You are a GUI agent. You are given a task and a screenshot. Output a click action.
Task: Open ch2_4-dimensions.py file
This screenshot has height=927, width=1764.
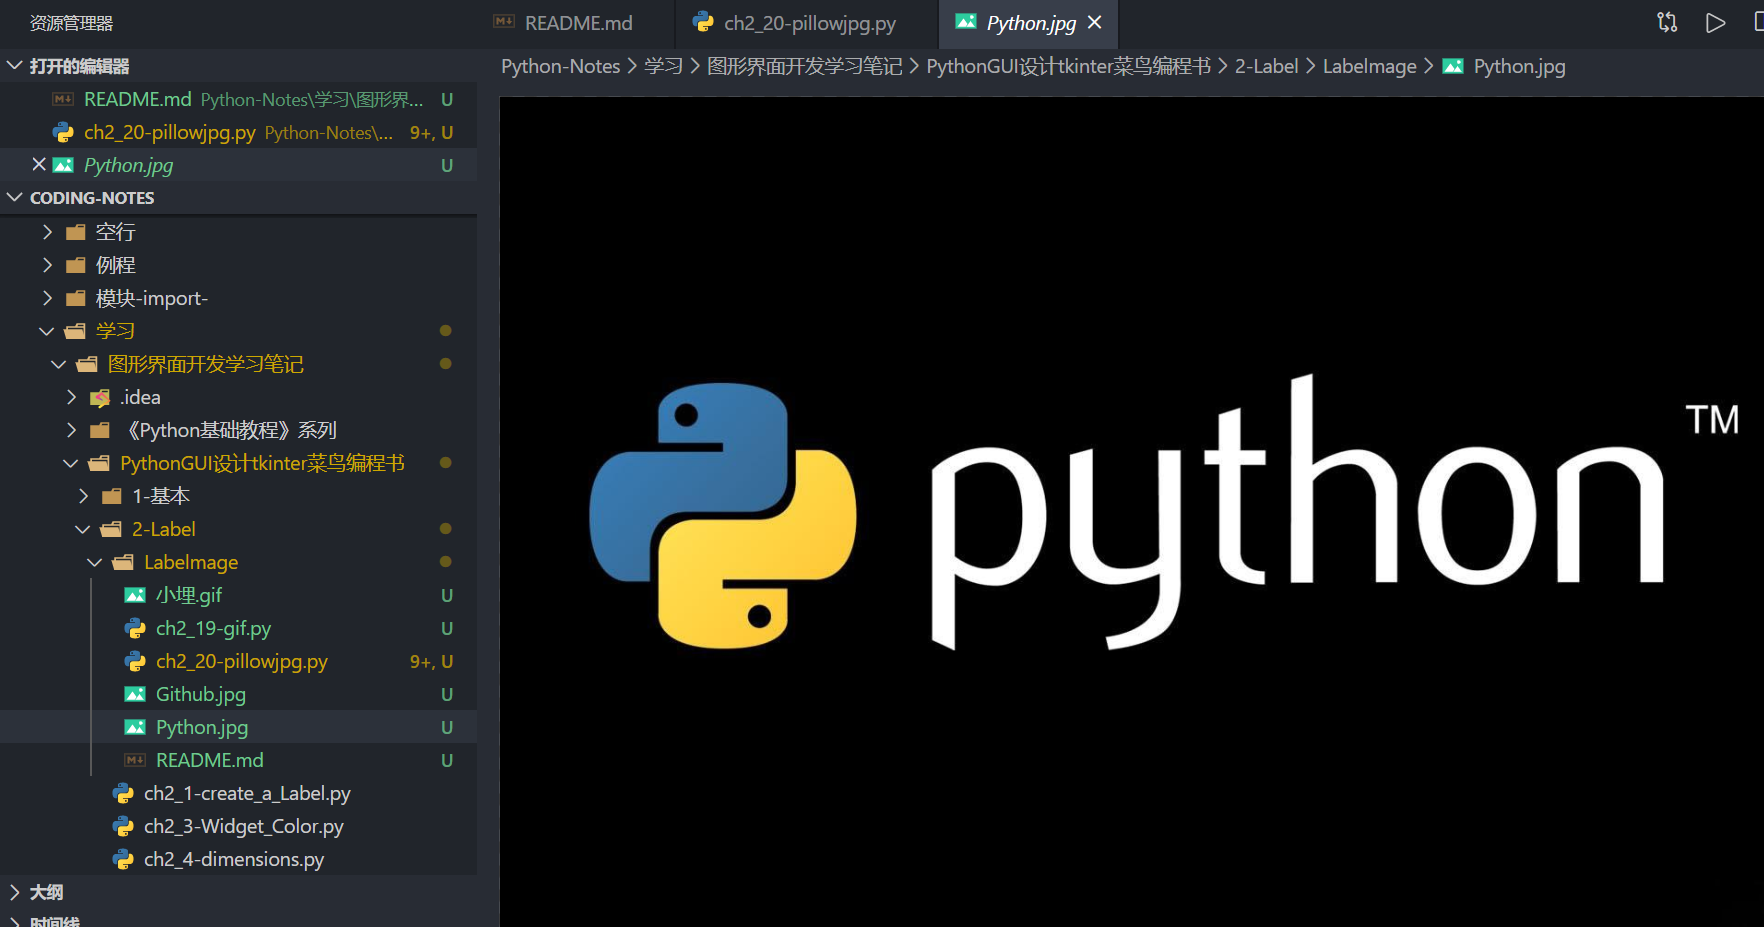click(x=238, y=858)
